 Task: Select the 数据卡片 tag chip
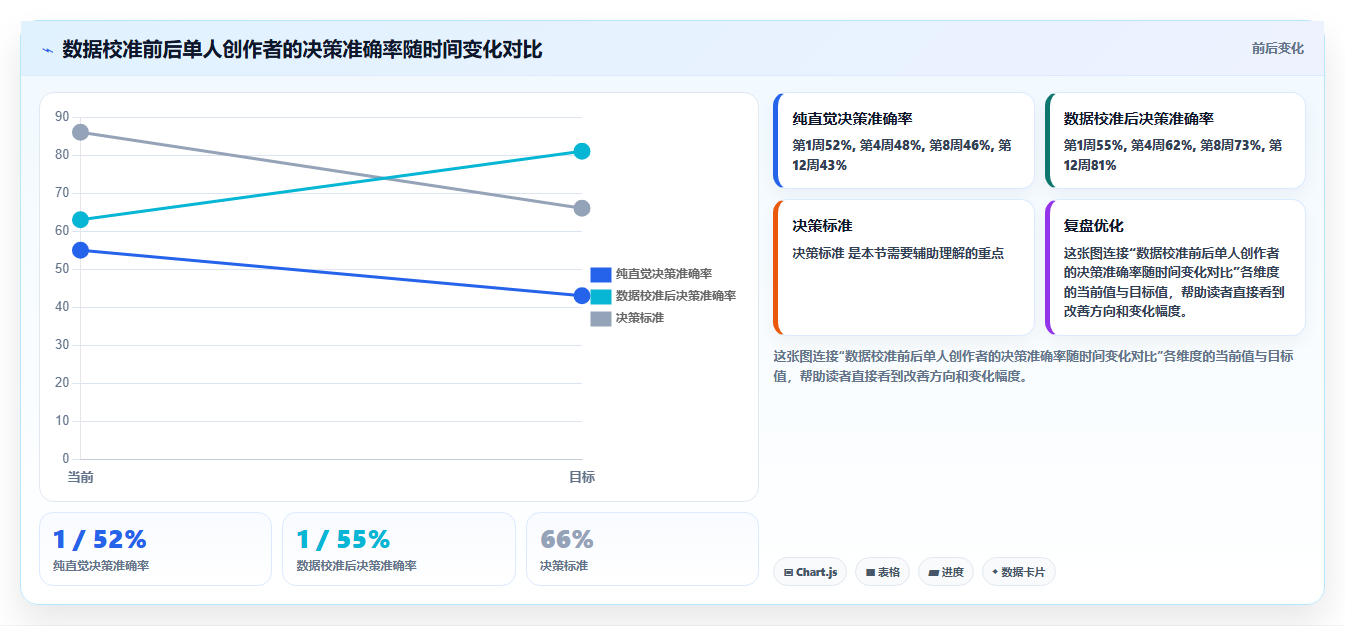tap(1018, 572)
